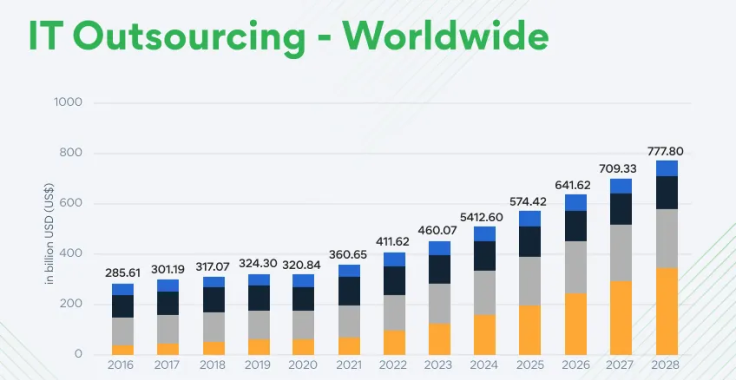The height and width of the screenshot is (380, 736).
Task: Select the 2024 year label
Action: [485, 365]
